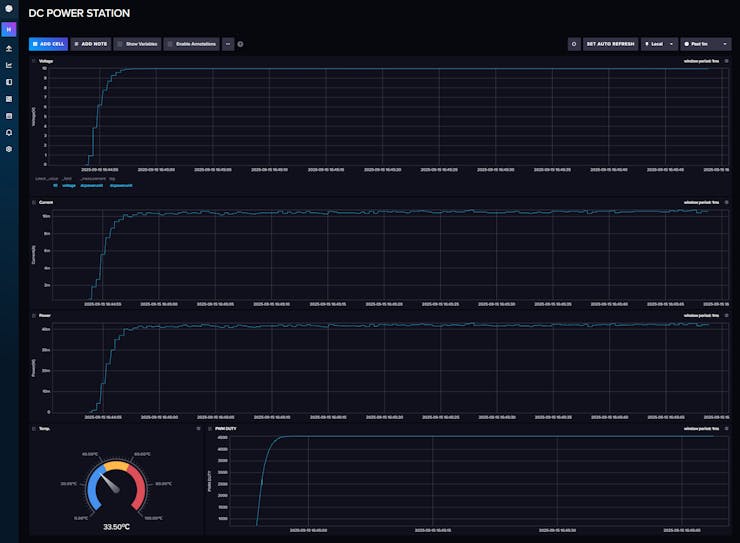This screenshot has height=543, width=740.
Task: Click the DC POWER STATION dashboard title
Action: [x=79, y=14]
